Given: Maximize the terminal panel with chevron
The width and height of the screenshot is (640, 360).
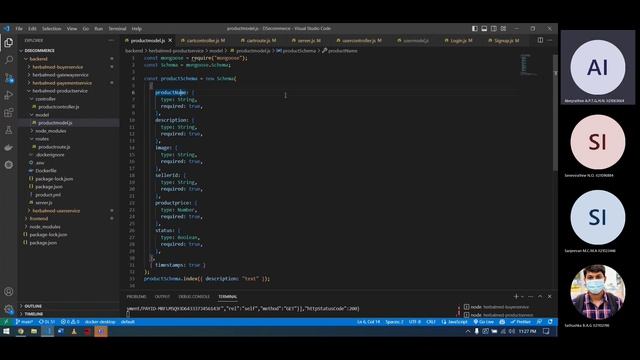Looking at the screenshot, I should pyautogui.click(x=540, y=296).
